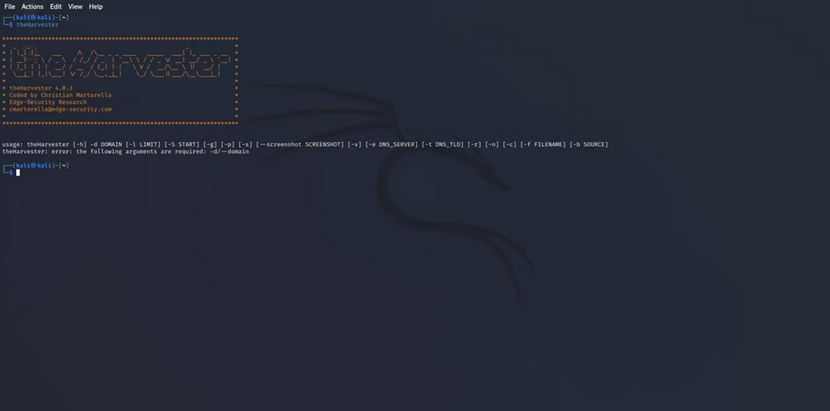Click the '-d/--domain' text in error message
Viewport: 830px width, 411px height.
pyautogui.click(x=229, y=151)
